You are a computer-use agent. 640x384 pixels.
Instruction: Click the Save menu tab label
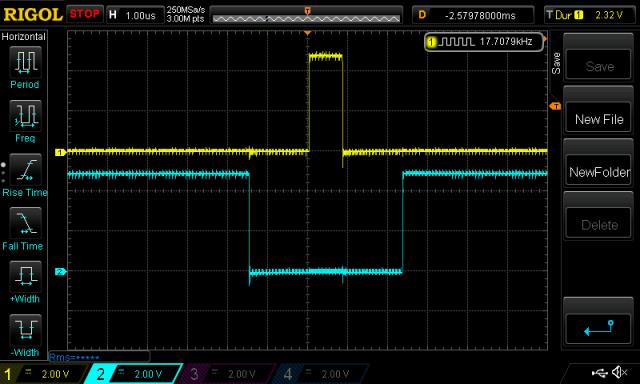pos(556,63)
